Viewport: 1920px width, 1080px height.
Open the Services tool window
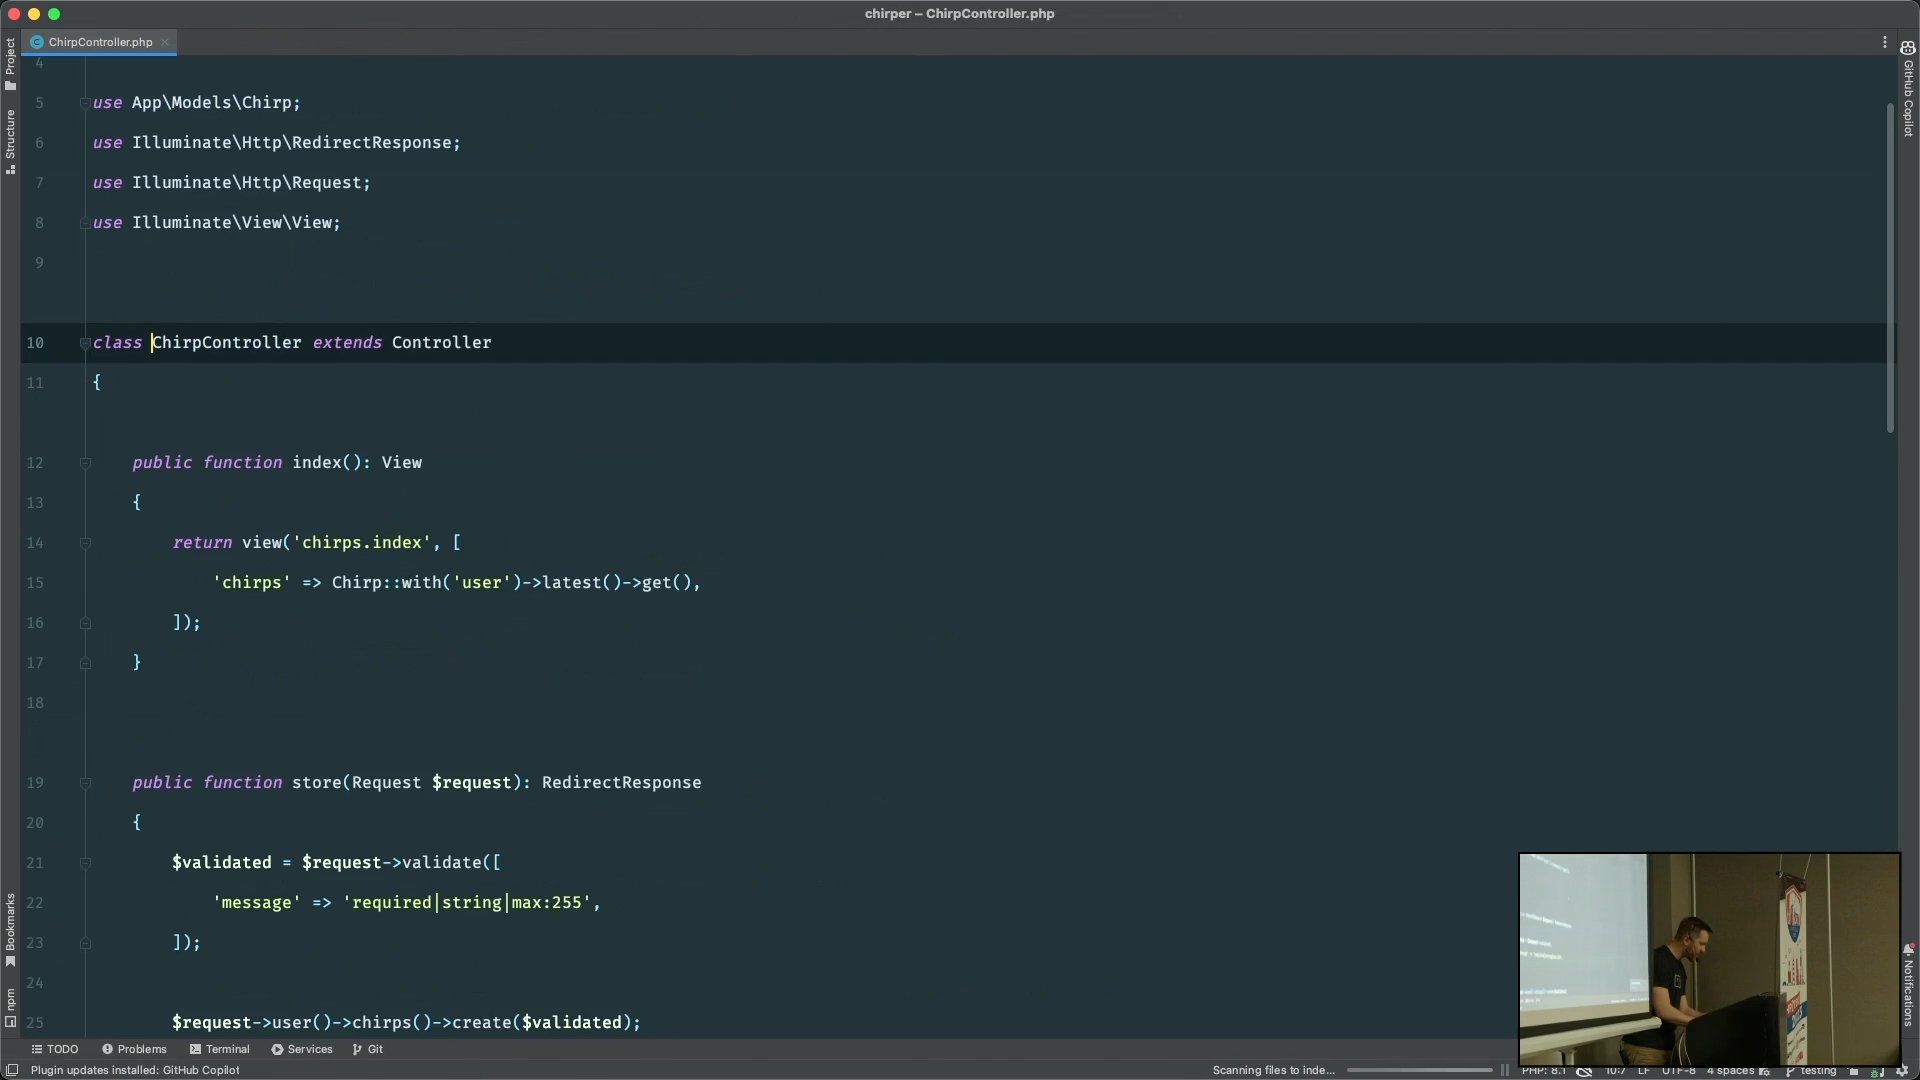[301, 1049]
